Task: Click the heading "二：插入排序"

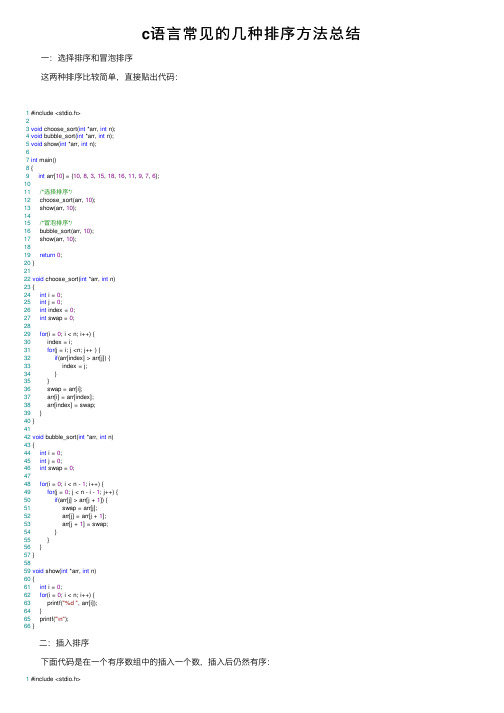Action: tap(64, 643)
